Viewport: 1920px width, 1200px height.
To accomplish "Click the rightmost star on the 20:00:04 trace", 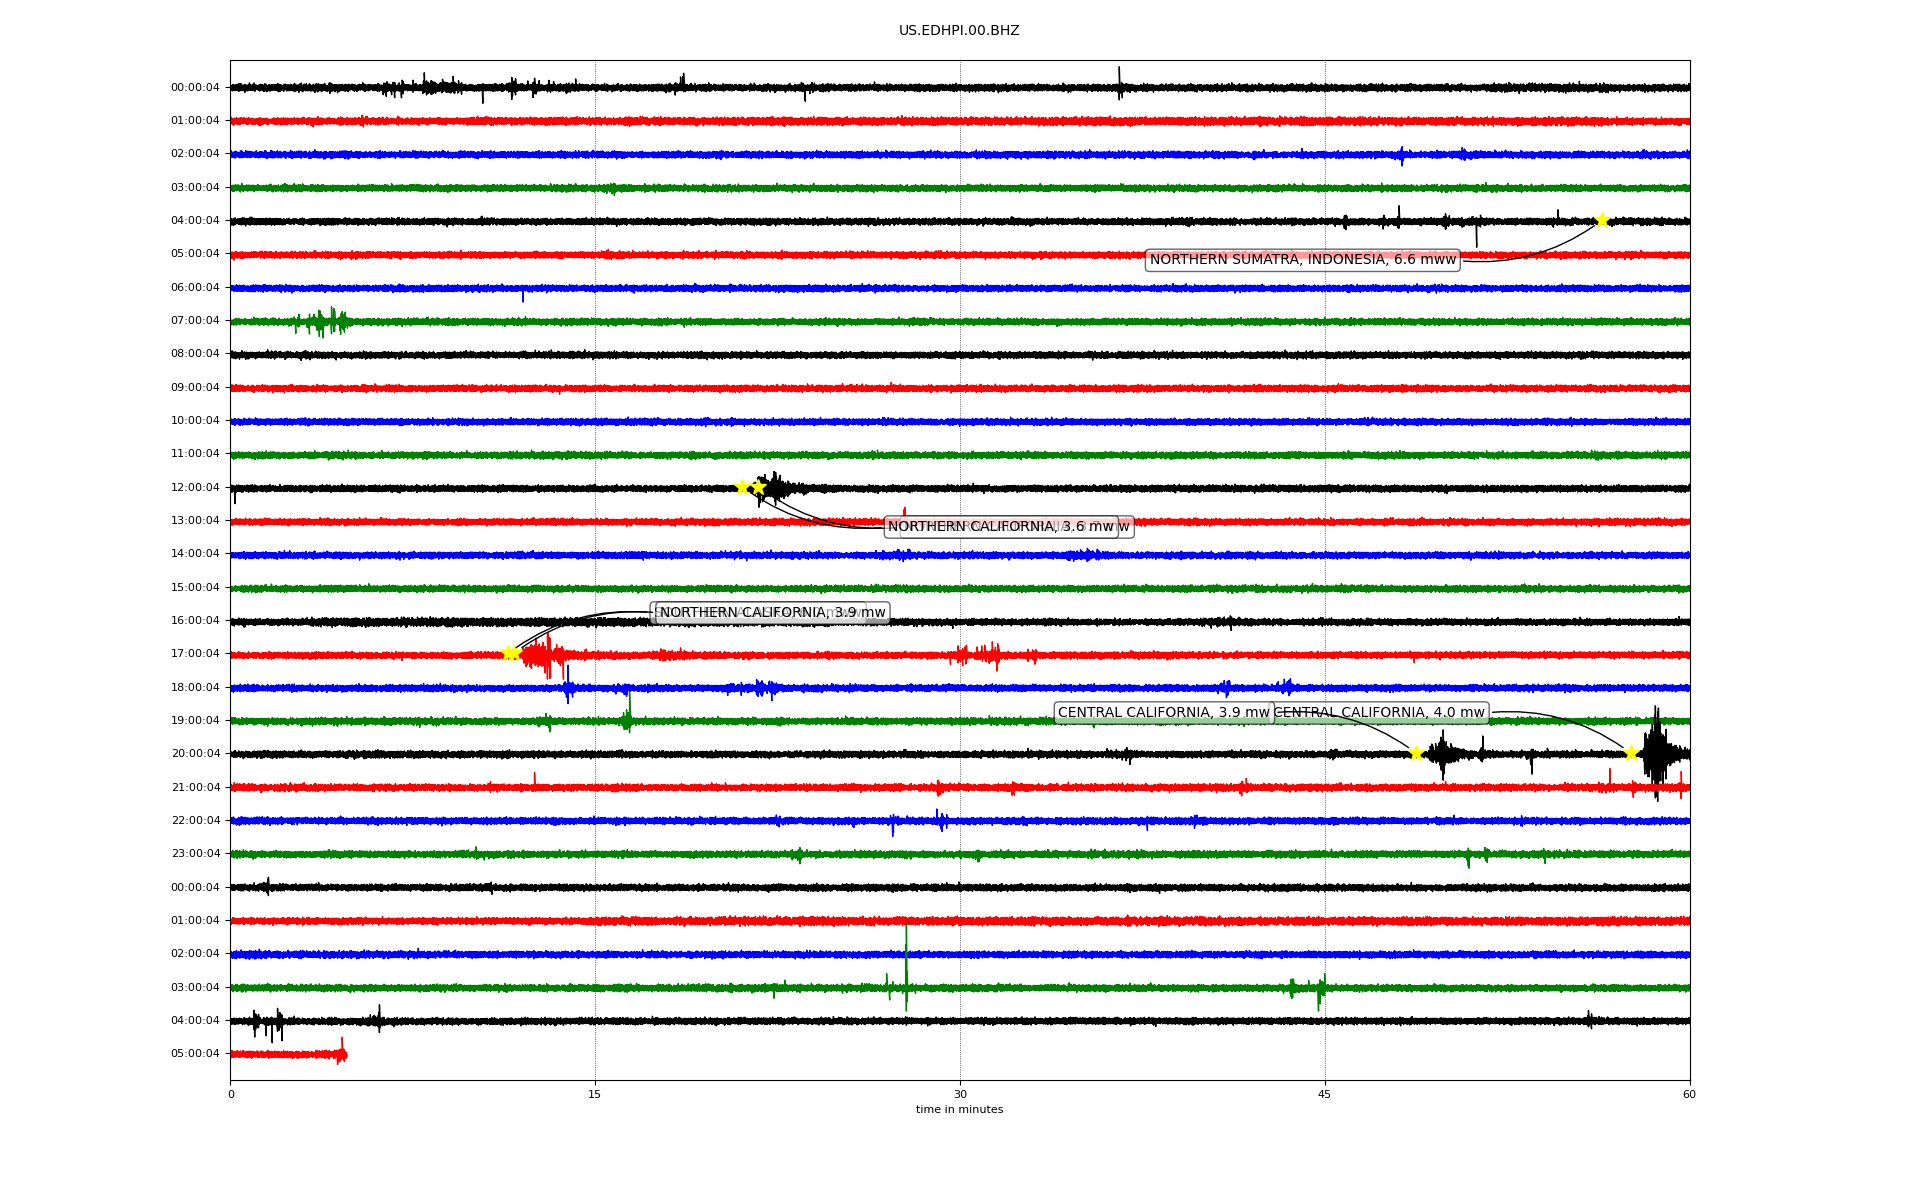I will (1631, 753).
